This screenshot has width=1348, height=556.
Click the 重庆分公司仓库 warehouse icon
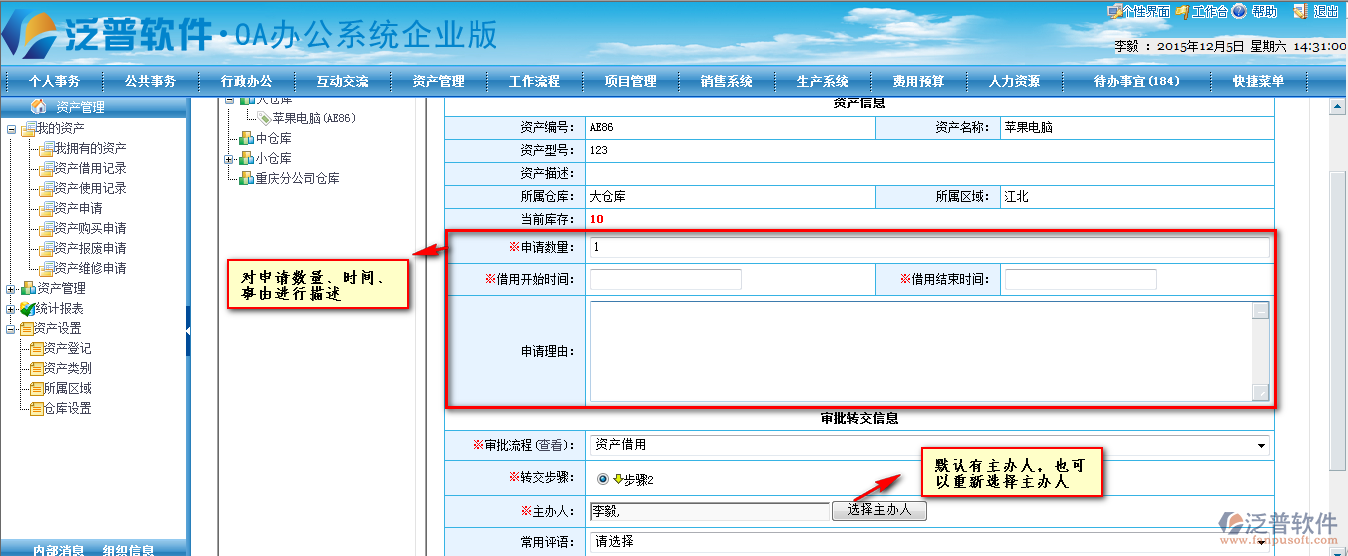[x=246, y=178]
